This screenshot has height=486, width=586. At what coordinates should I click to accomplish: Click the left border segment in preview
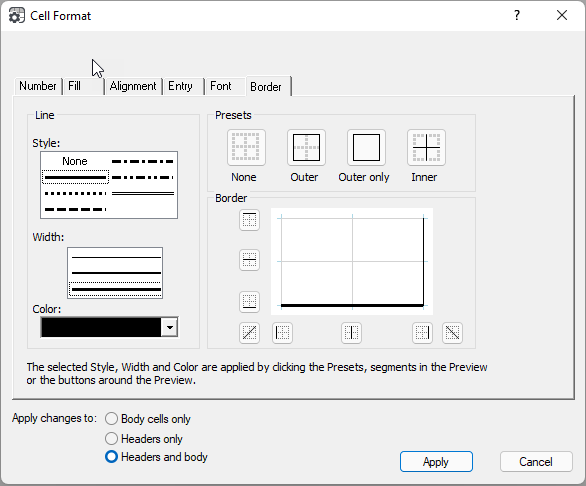(281, 262)
